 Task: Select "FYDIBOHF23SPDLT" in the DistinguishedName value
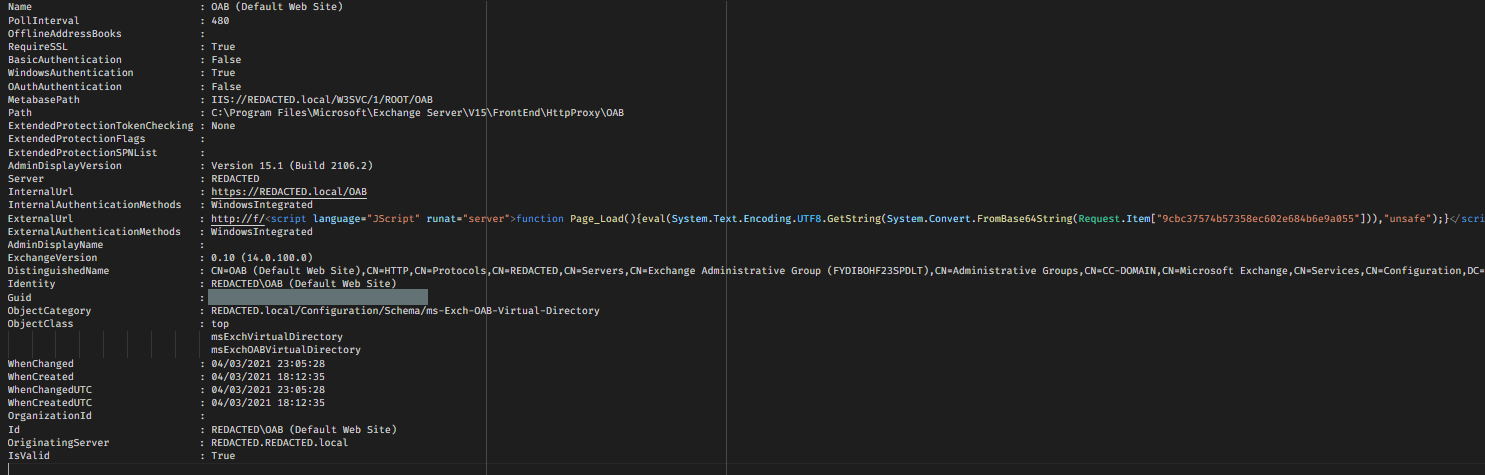pos(881,271)
